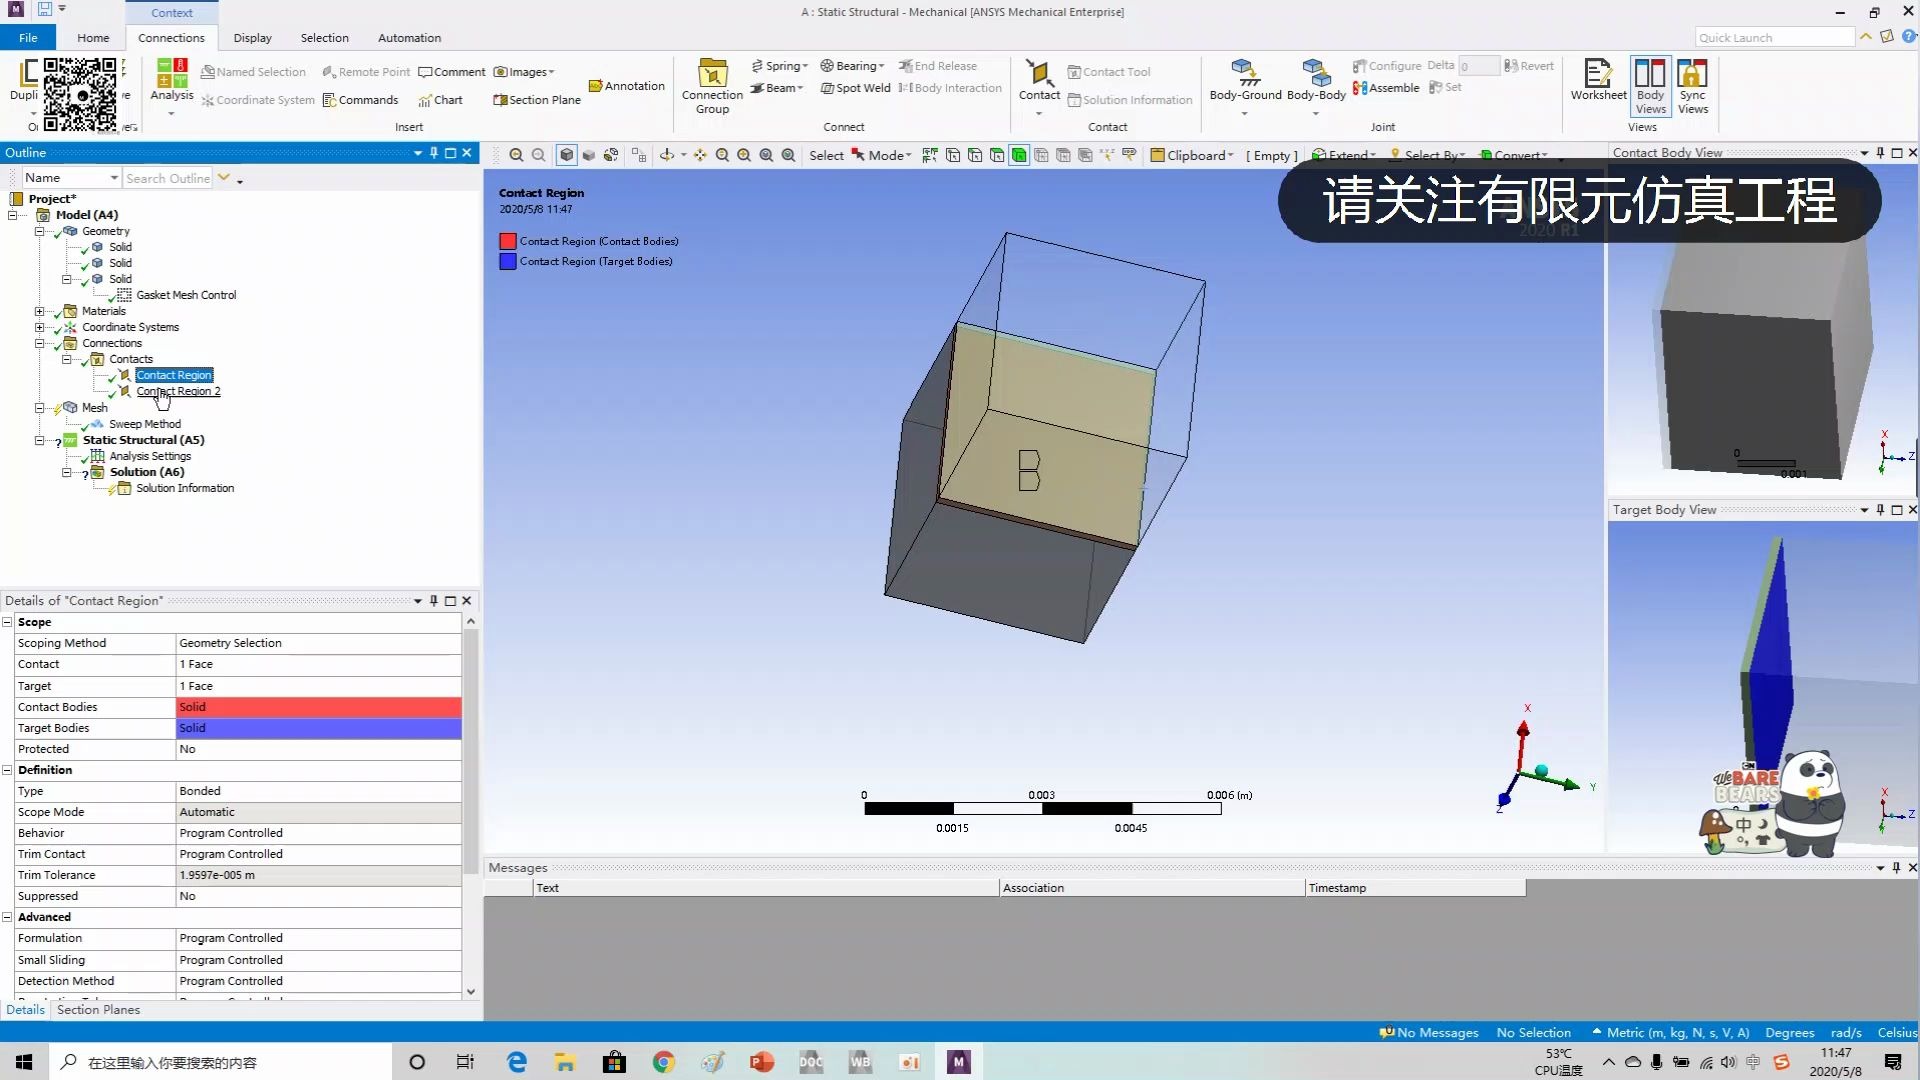Screen dimensions: 1920x1080
Task: Select Contact Region in outline tree
Action: pos(174,375)
